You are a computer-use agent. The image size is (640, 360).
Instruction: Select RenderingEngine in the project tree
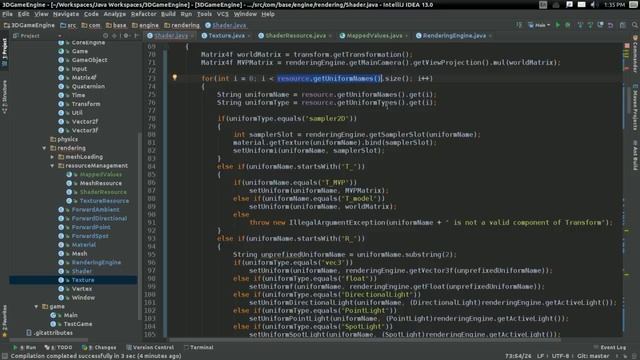(96, 262)
